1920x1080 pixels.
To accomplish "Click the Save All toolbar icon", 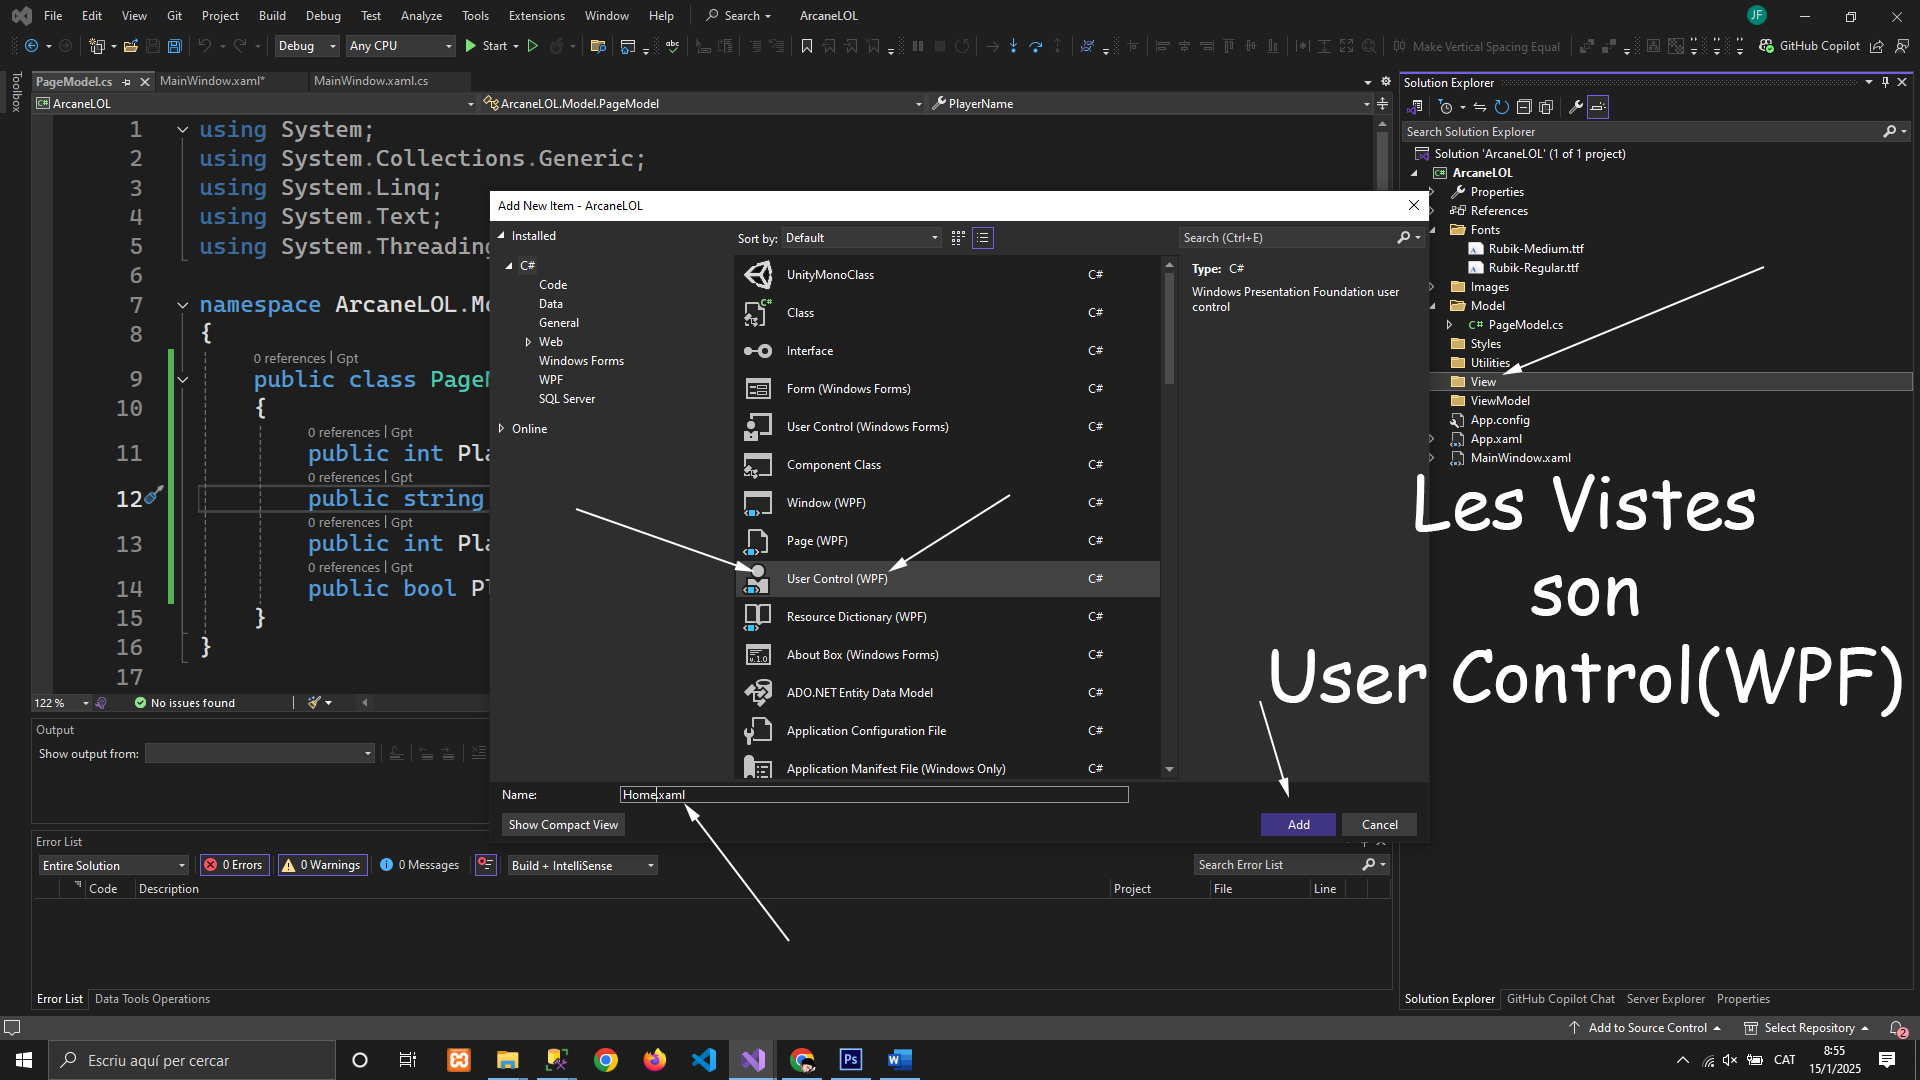I will pos(175,46).
